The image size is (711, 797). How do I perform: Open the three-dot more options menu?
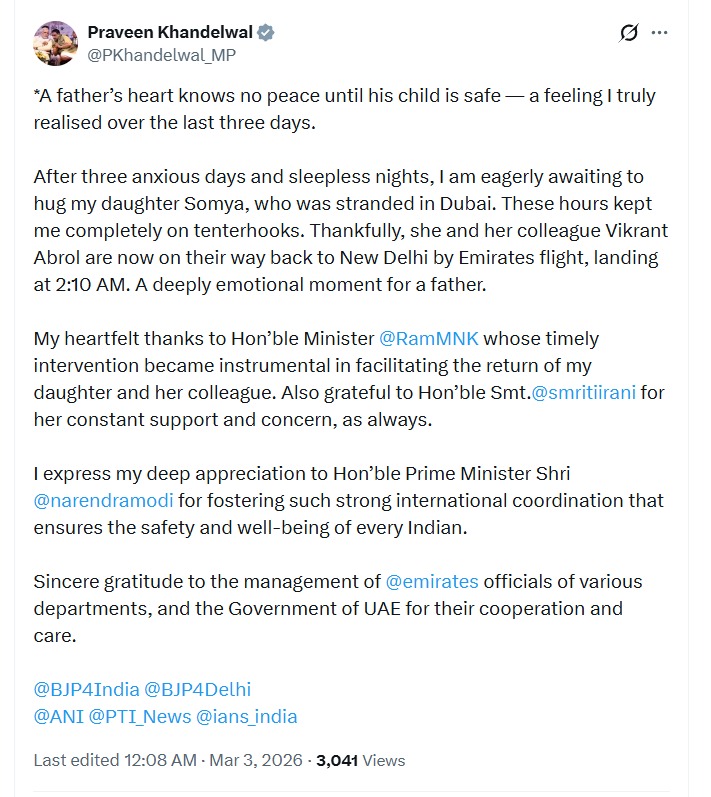coord(659,33)
